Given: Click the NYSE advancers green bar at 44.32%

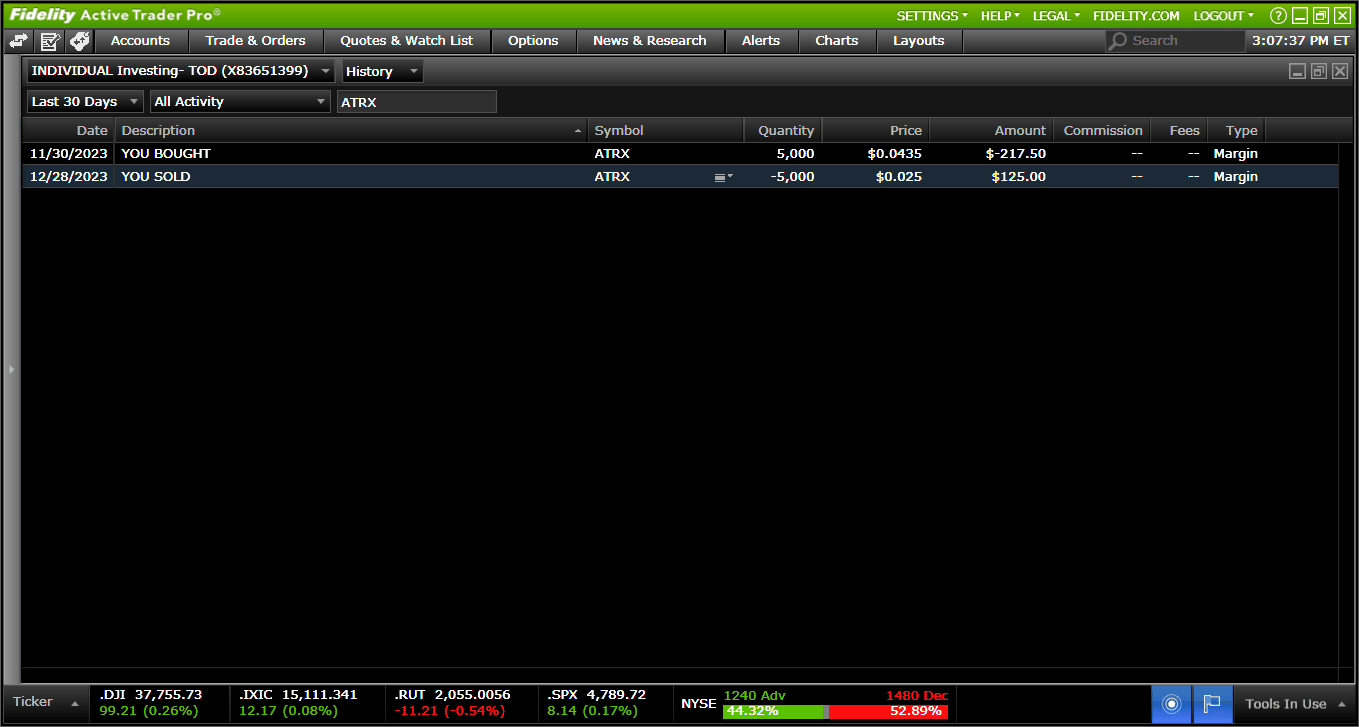Looking at the screenshot, I should (x=773, y=711).
